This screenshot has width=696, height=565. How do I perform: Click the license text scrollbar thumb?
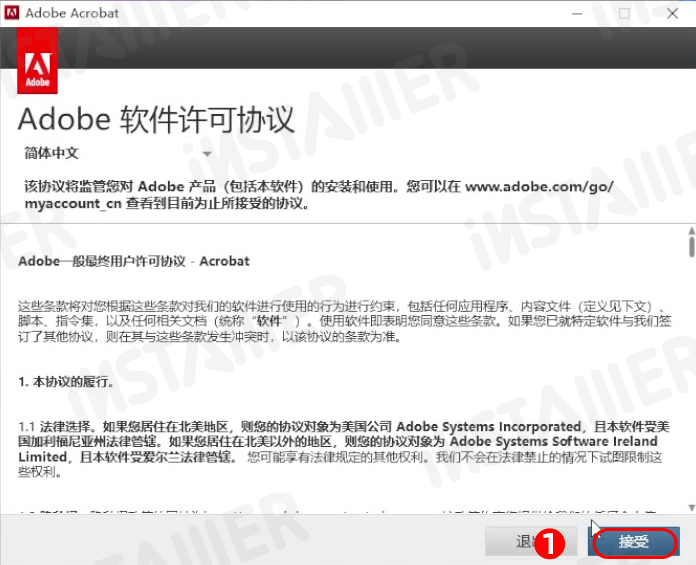[692, 247]
